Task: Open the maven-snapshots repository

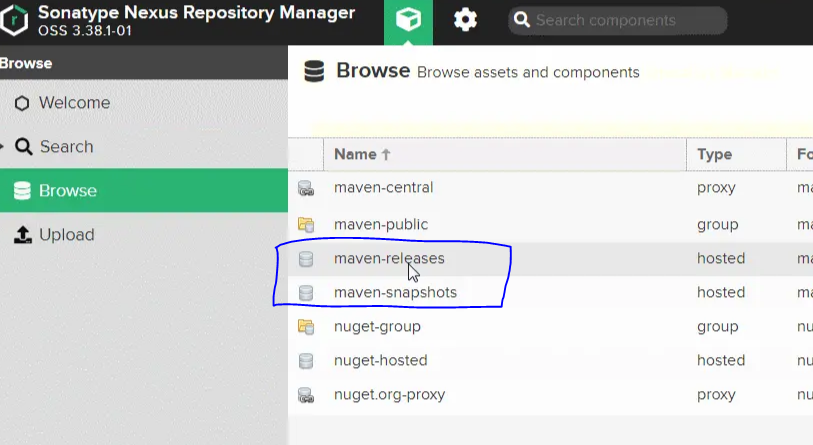Action: pyautogui.click(x=395, y=293)
